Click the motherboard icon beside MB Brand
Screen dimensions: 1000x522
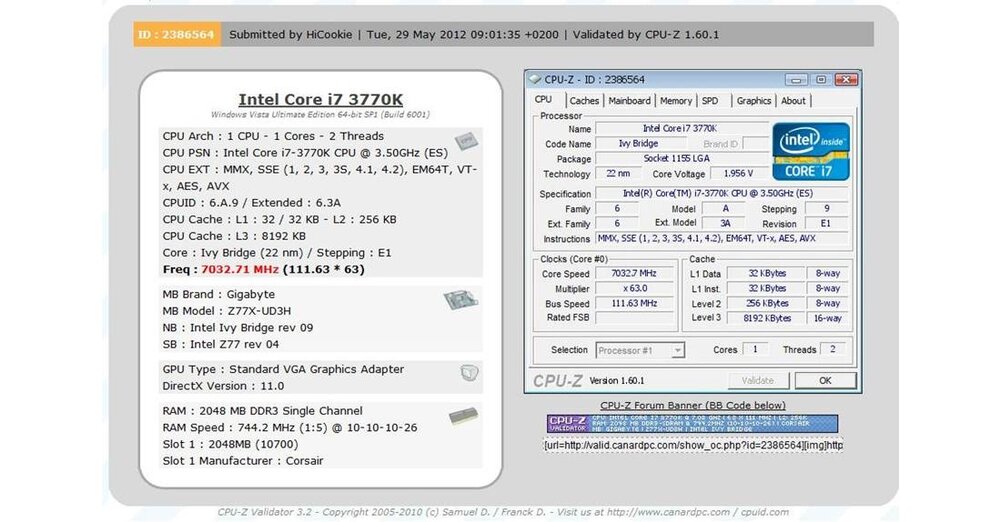point(460,300)
